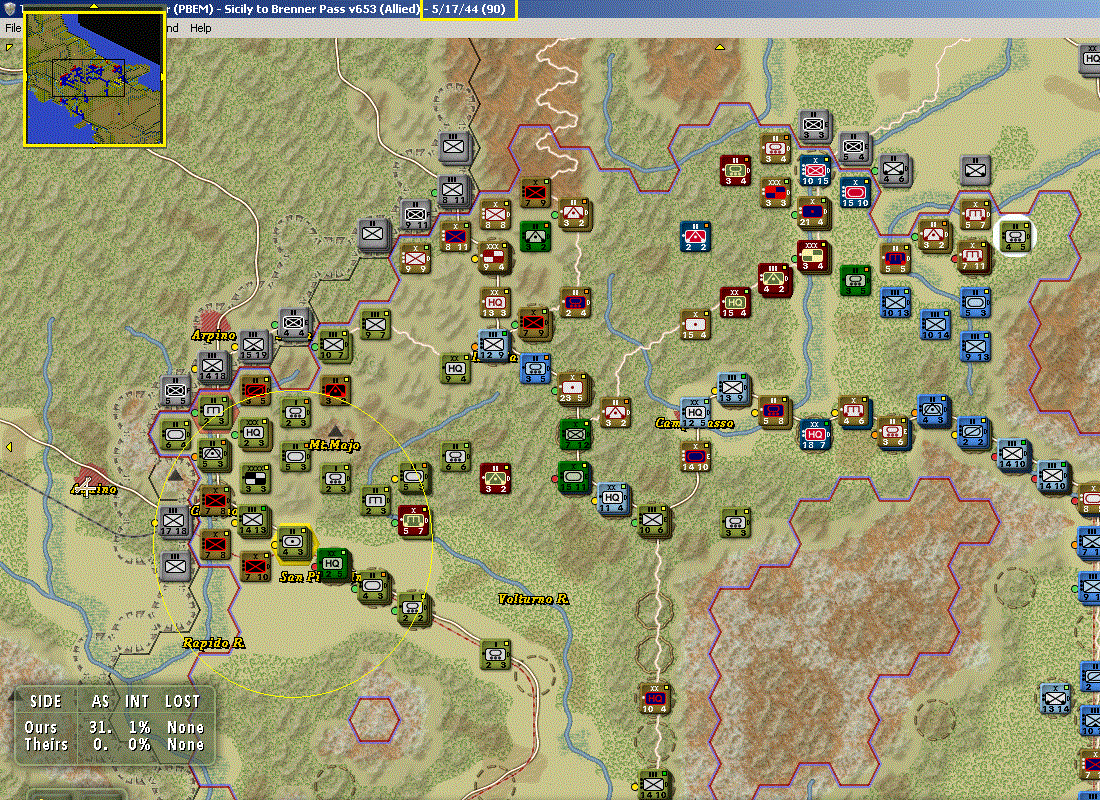Viewport: 1100px width, 800px height.
Task: Open the Help menu
Action: pos(200,28)
